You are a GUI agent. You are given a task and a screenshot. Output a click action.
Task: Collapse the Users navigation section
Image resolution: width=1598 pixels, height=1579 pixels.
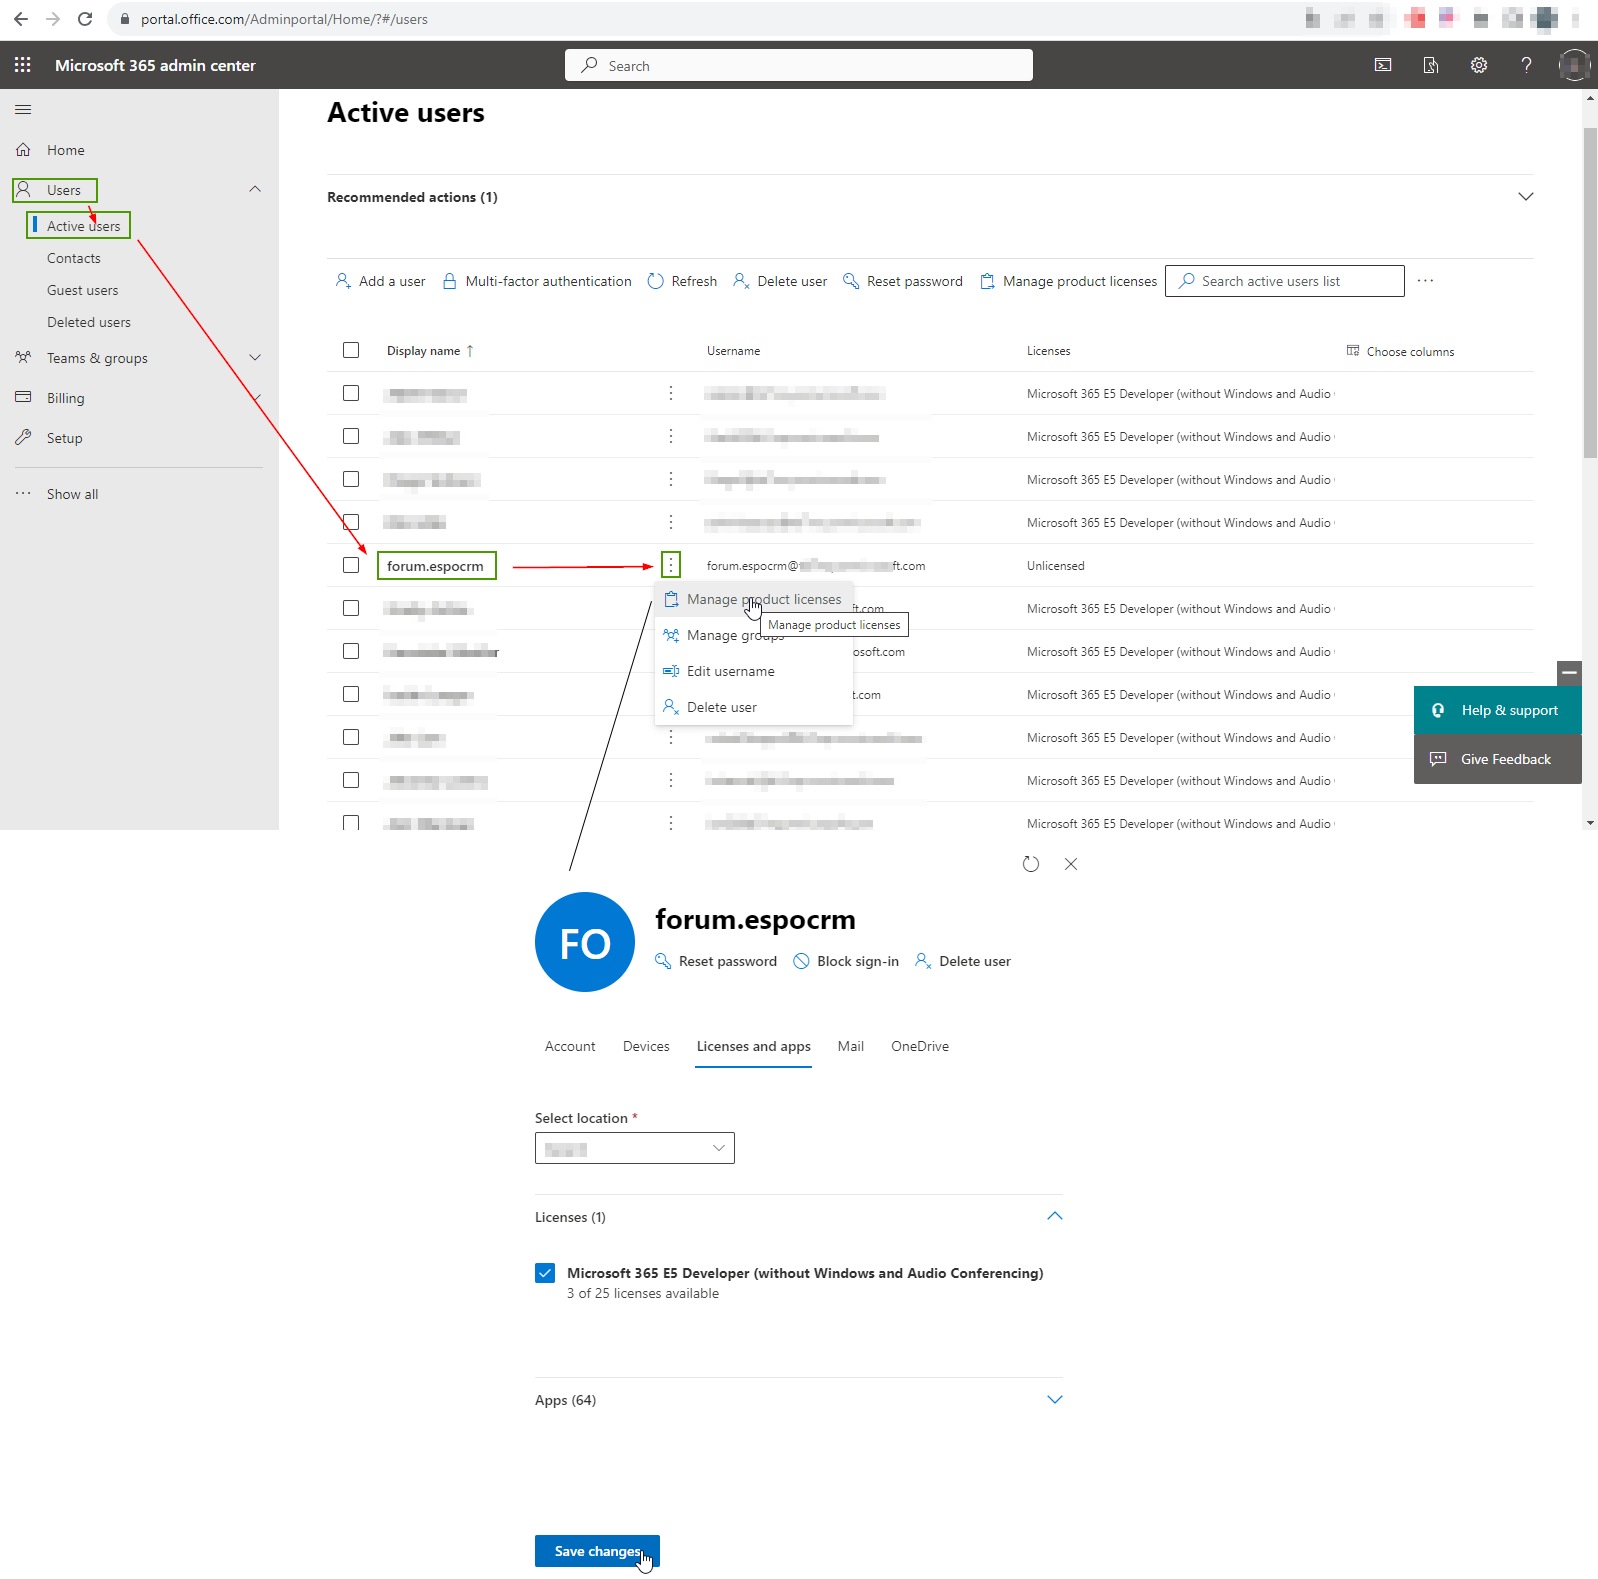click(x=255, y=189)
